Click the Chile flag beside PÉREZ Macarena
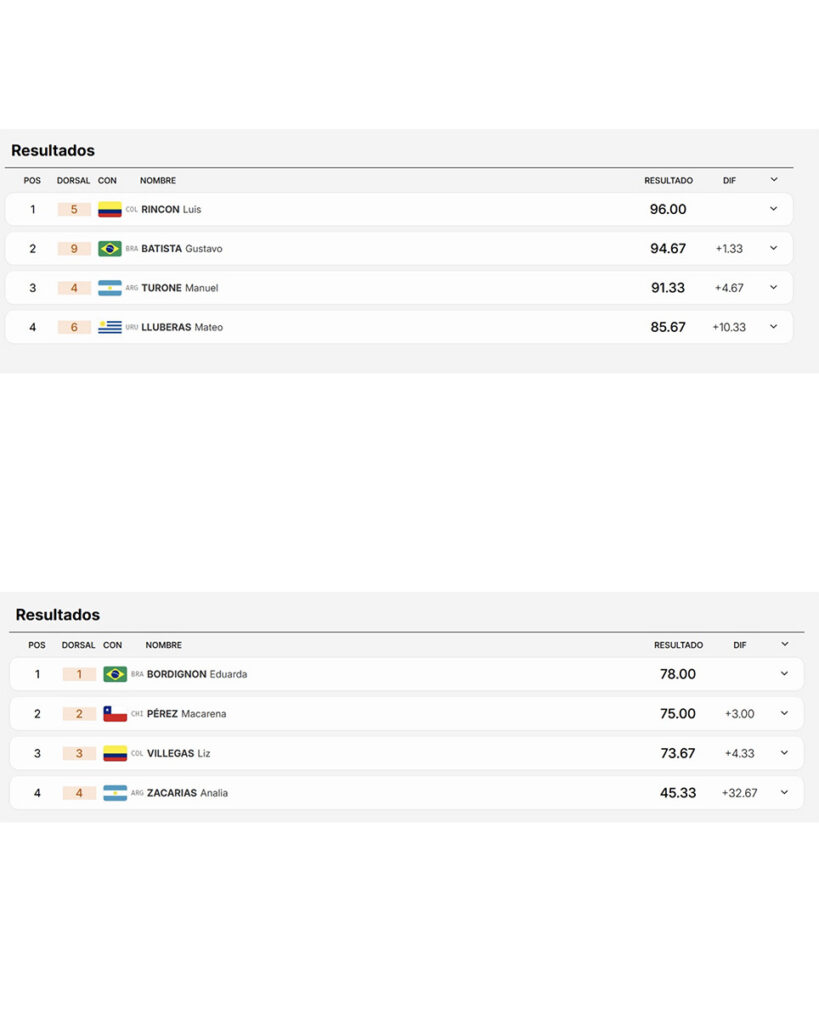The height and width of the screenshot is (1024, 819). (x=115, y=714)
